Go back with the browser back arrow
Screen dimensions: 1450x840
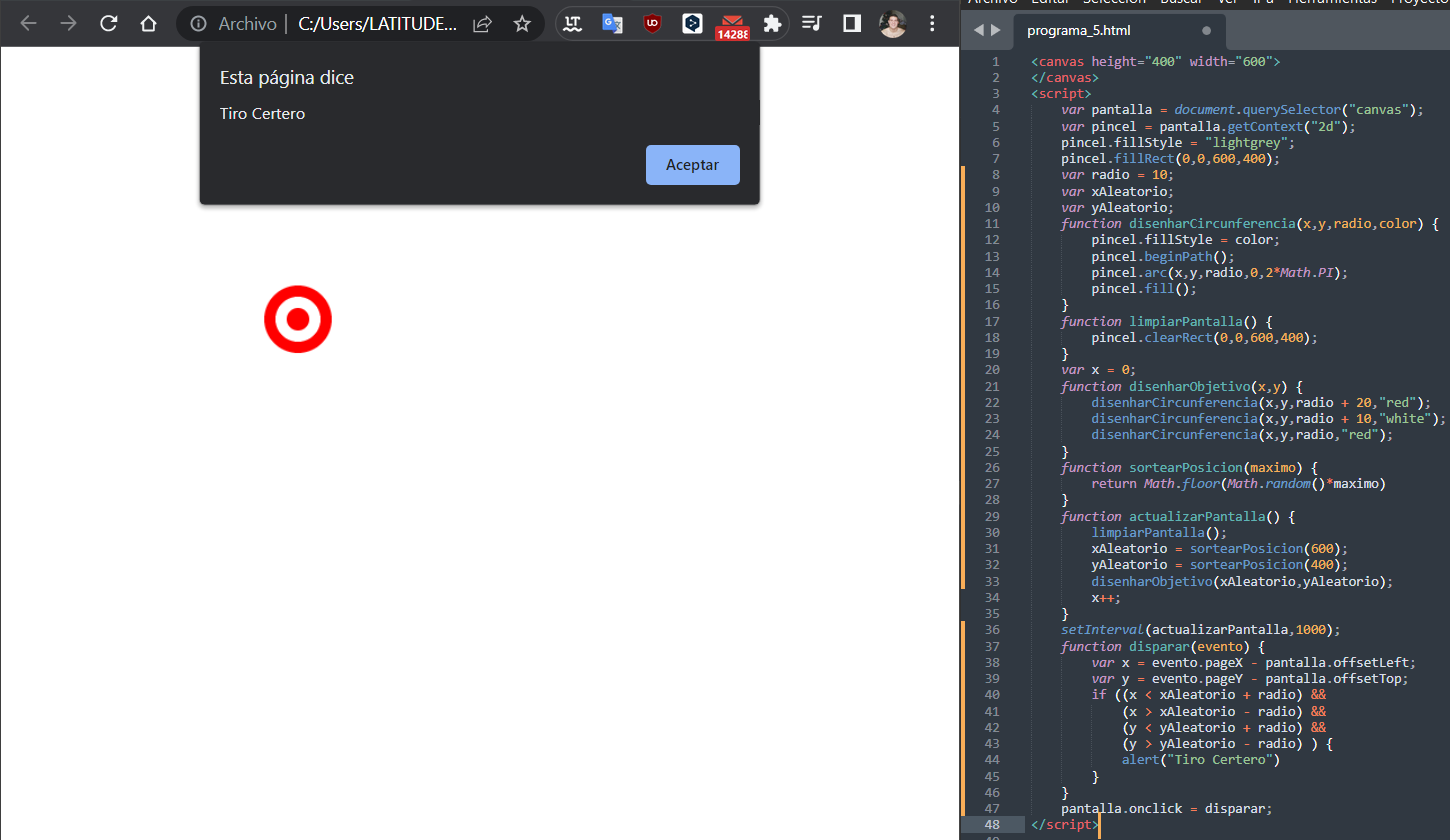28,24
